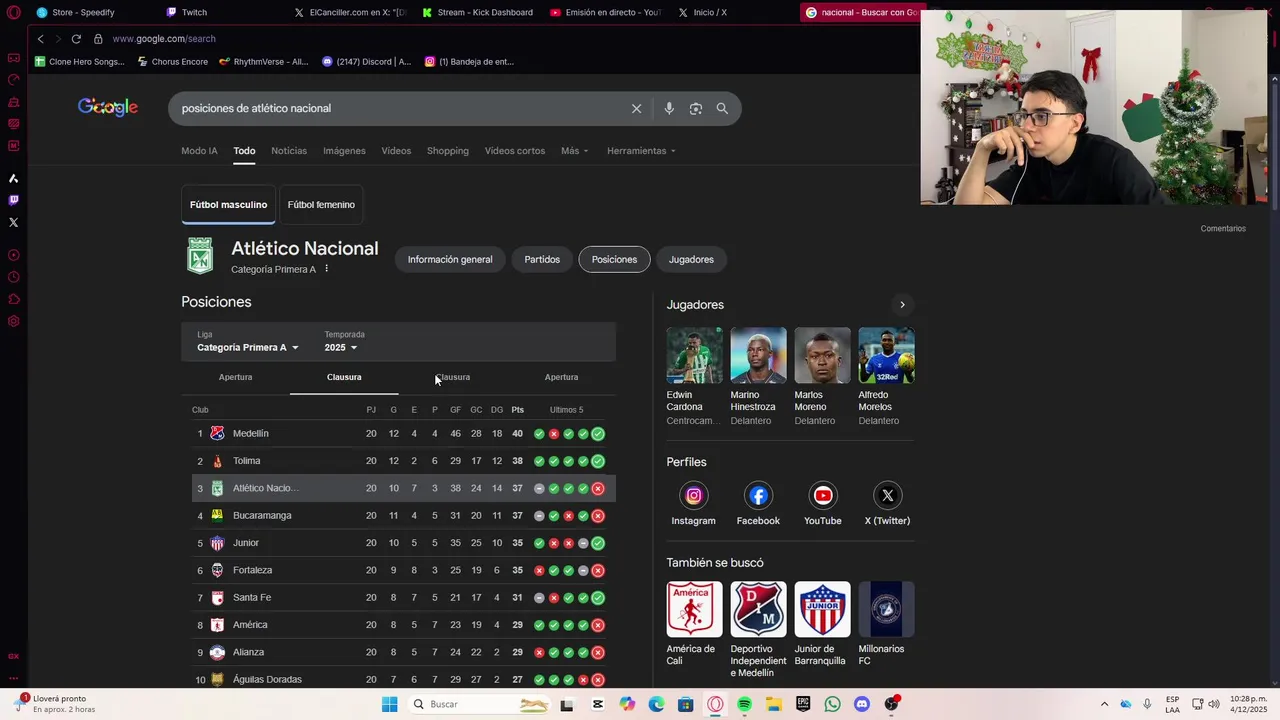This screenshot has height=720, width=1280.
Task: Click the Windows taskbar Buscar search box
Action: 480,704
